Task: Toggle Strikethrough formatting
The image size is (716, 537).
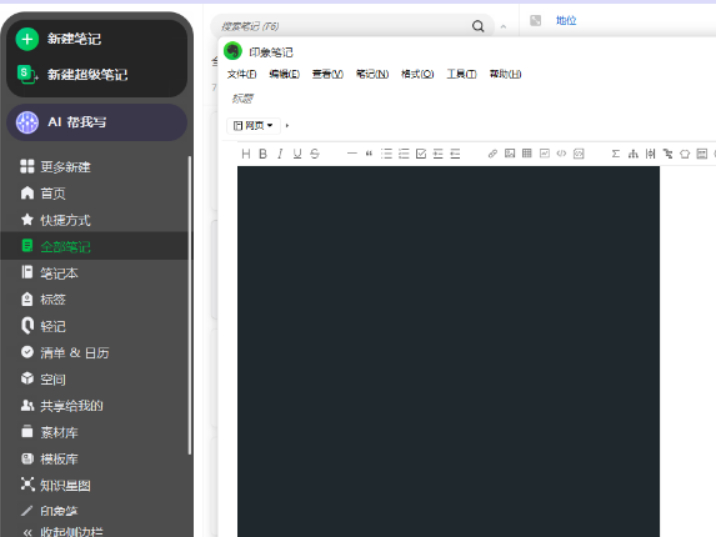Action: coord(315,154)
